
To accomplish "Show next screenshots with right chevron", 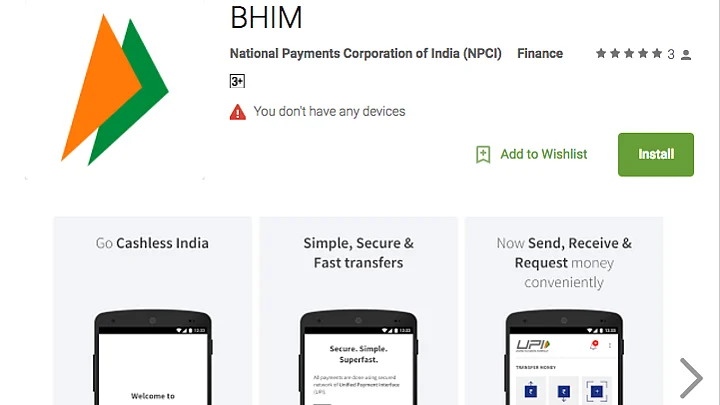I will 691,378.
